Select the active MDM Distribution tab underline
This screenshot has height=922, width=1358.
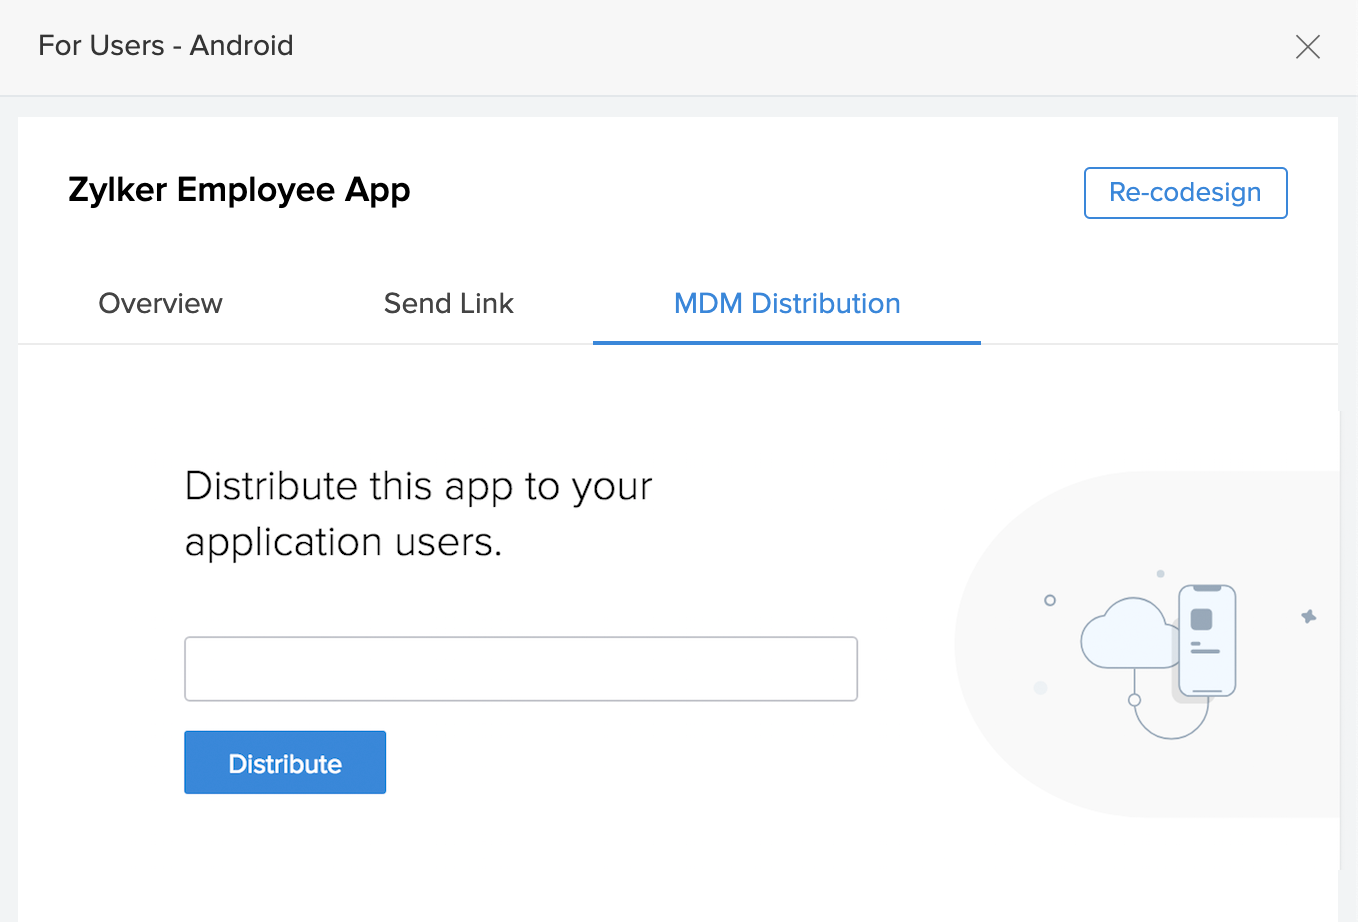point(786,343)
